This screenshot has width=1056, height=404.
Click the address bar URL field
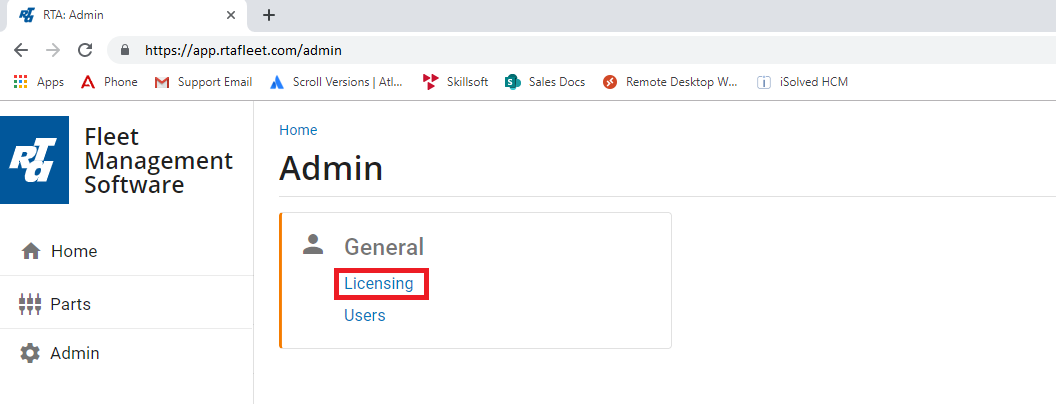coord(500,49)
